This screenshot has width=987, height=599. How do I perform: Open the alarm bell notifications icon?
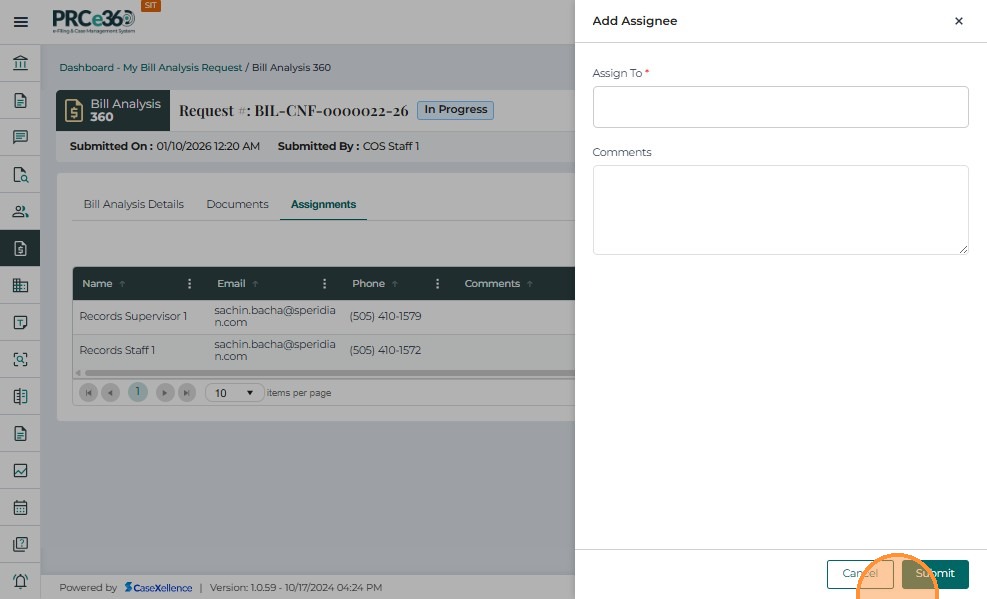click(20, 581)
